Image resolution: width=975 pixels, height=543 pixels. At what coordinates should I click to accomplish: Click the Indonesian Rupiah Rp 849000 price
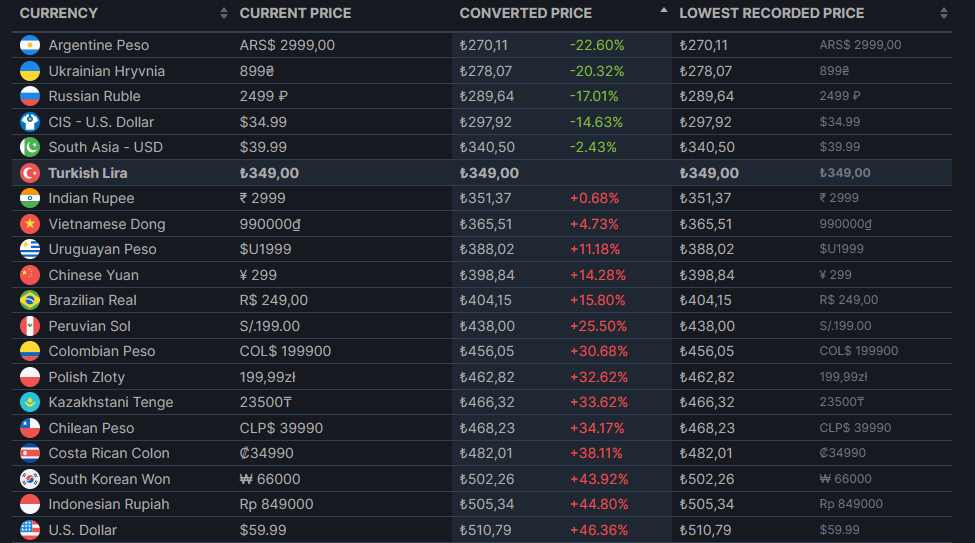276,504
